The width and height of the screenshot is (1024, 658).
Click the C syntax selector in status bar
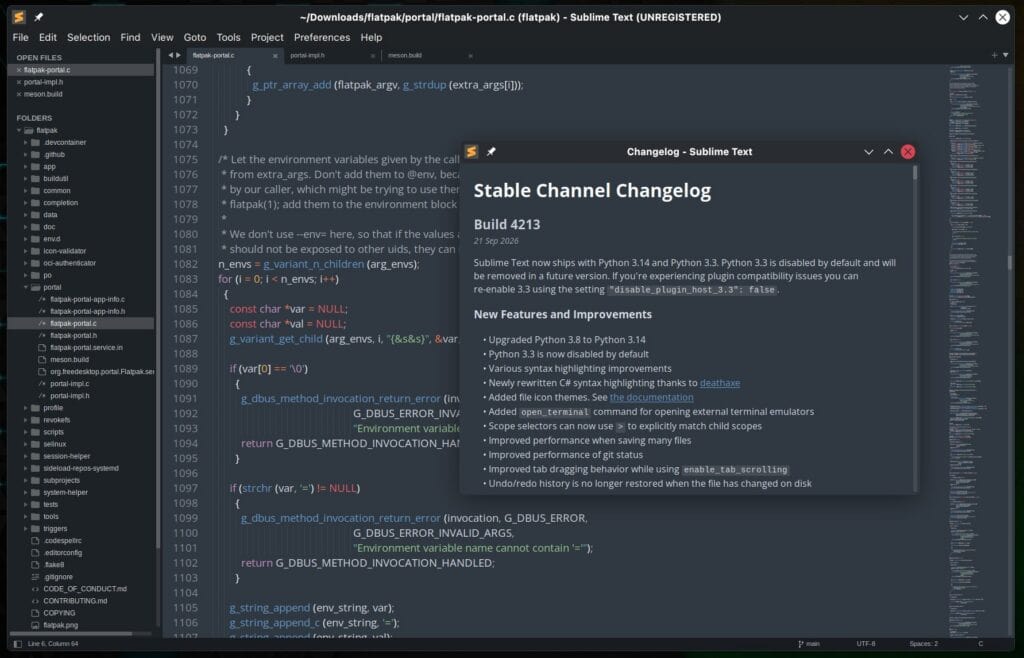pyautogui.click(x=980, y=644)
